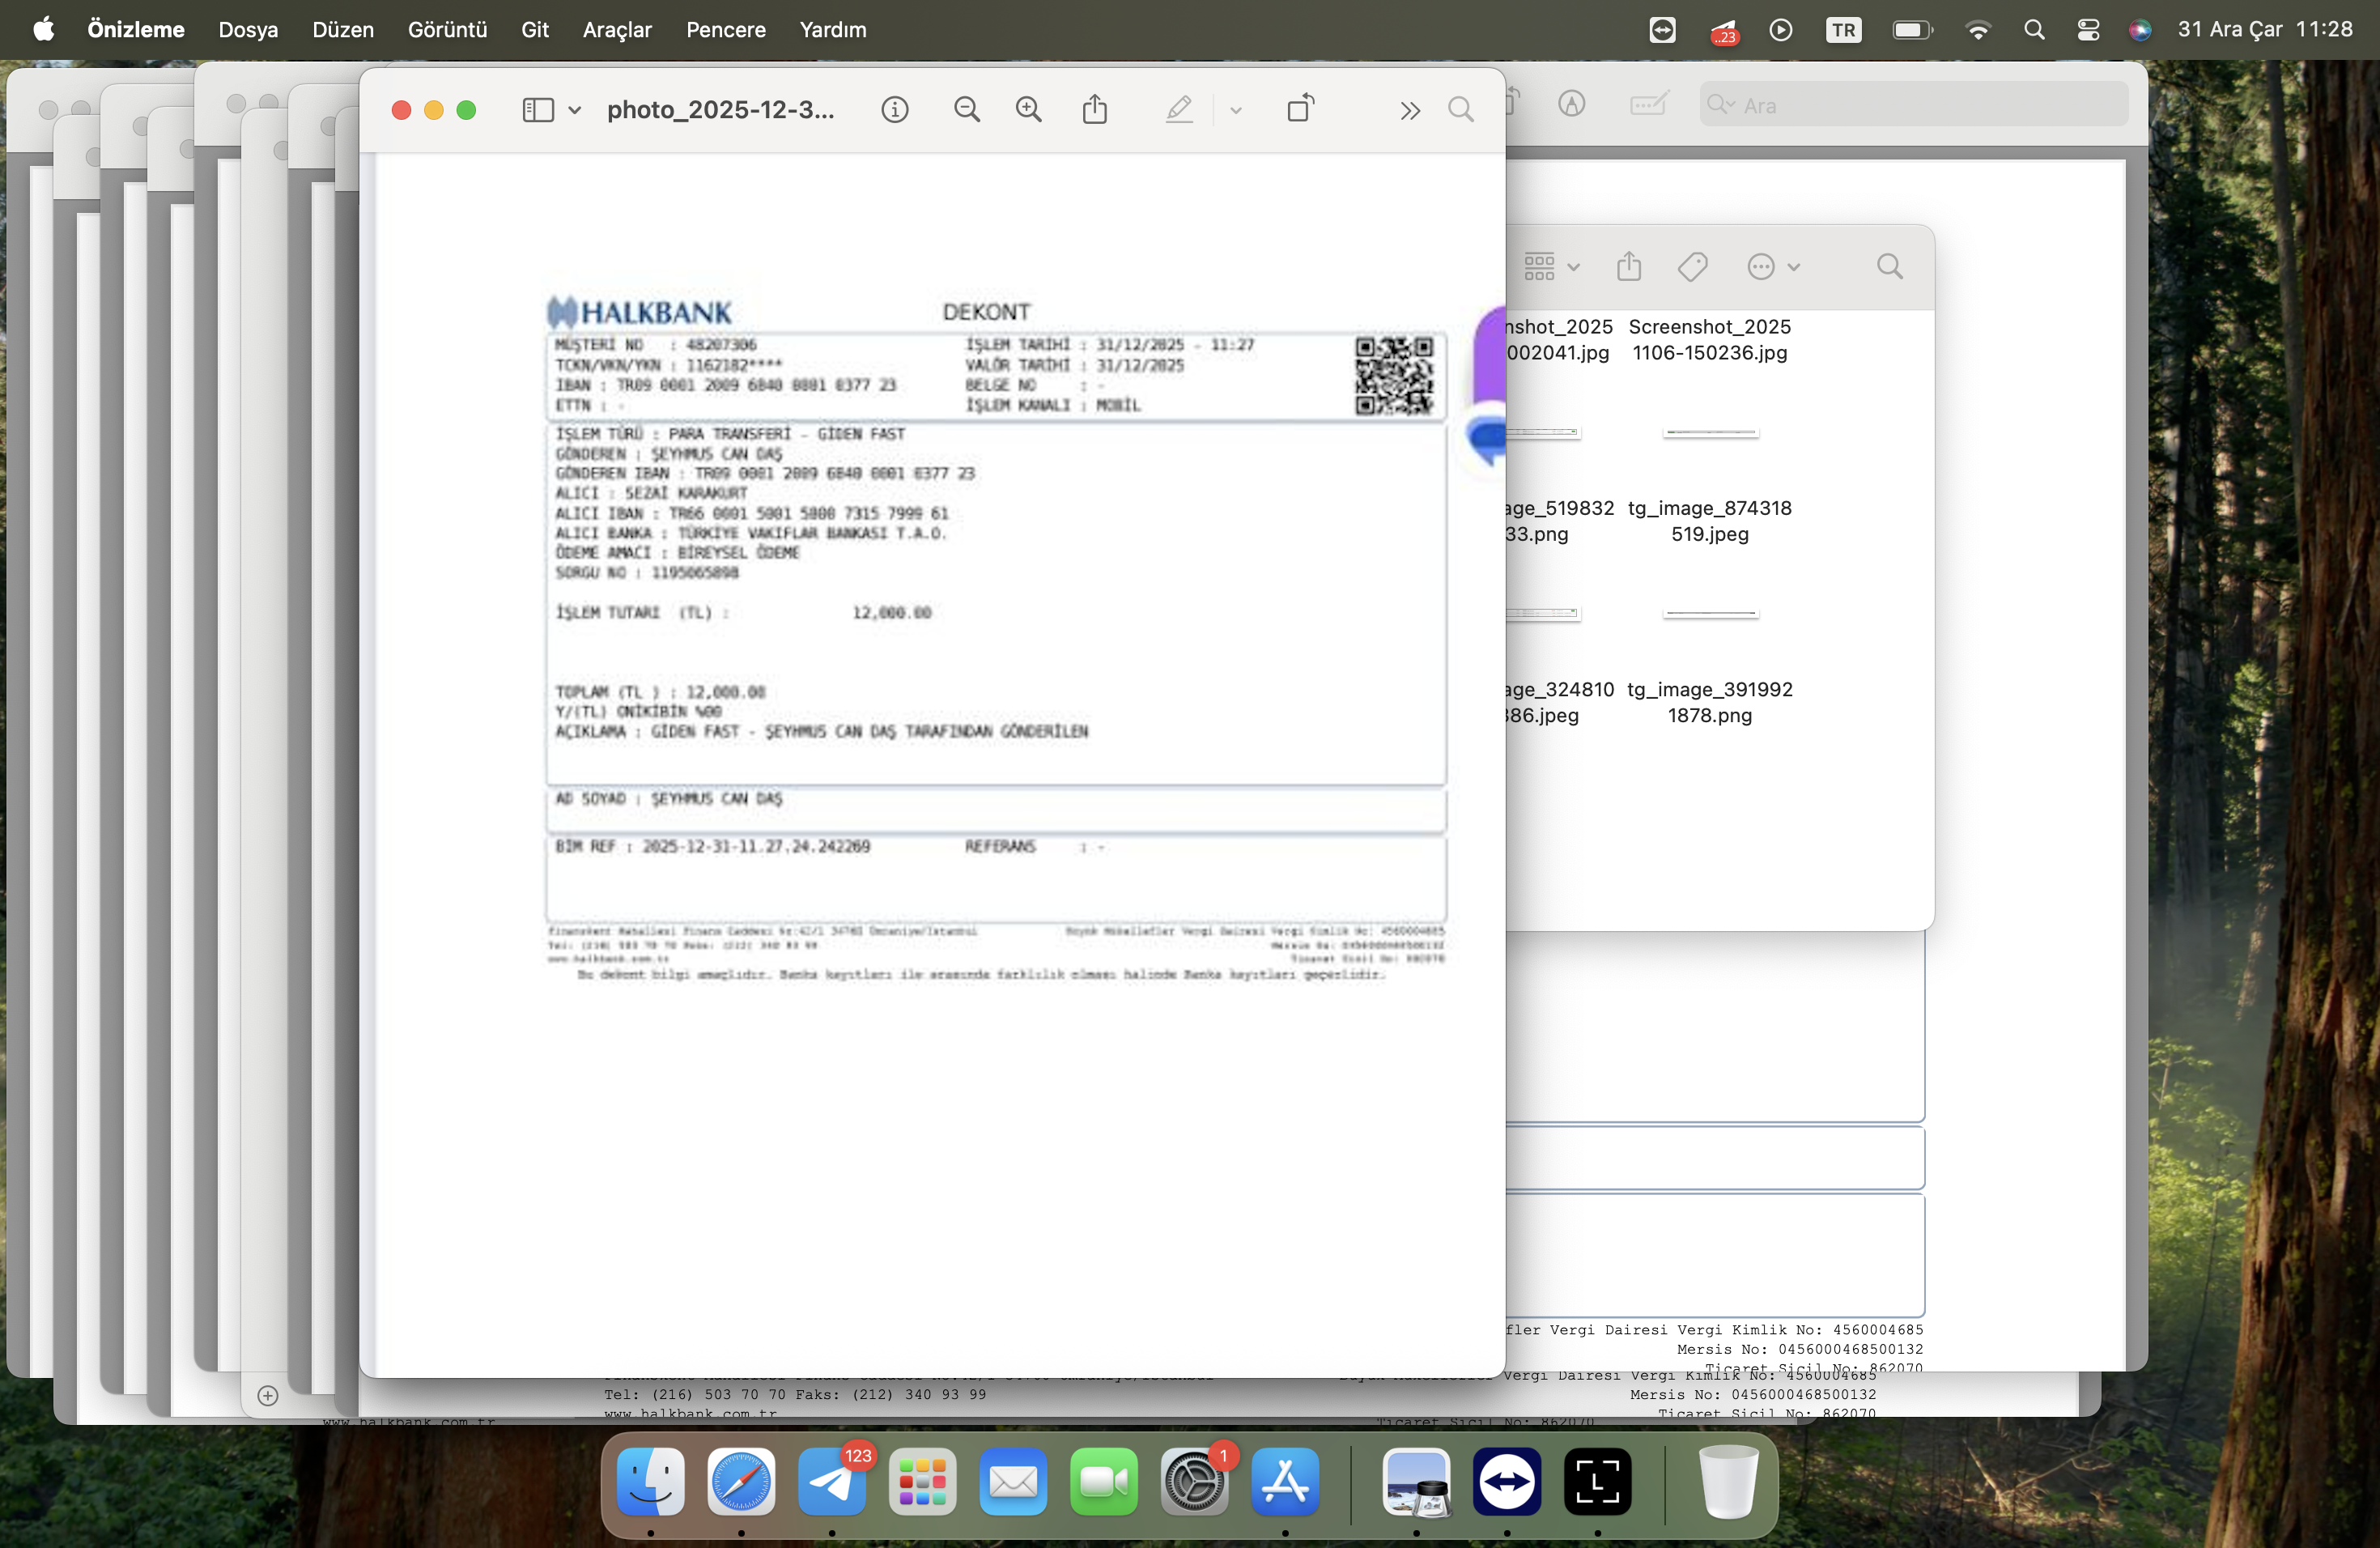
Task: Click the photo_2025-12-3... window title
Action: pos(720,110)
